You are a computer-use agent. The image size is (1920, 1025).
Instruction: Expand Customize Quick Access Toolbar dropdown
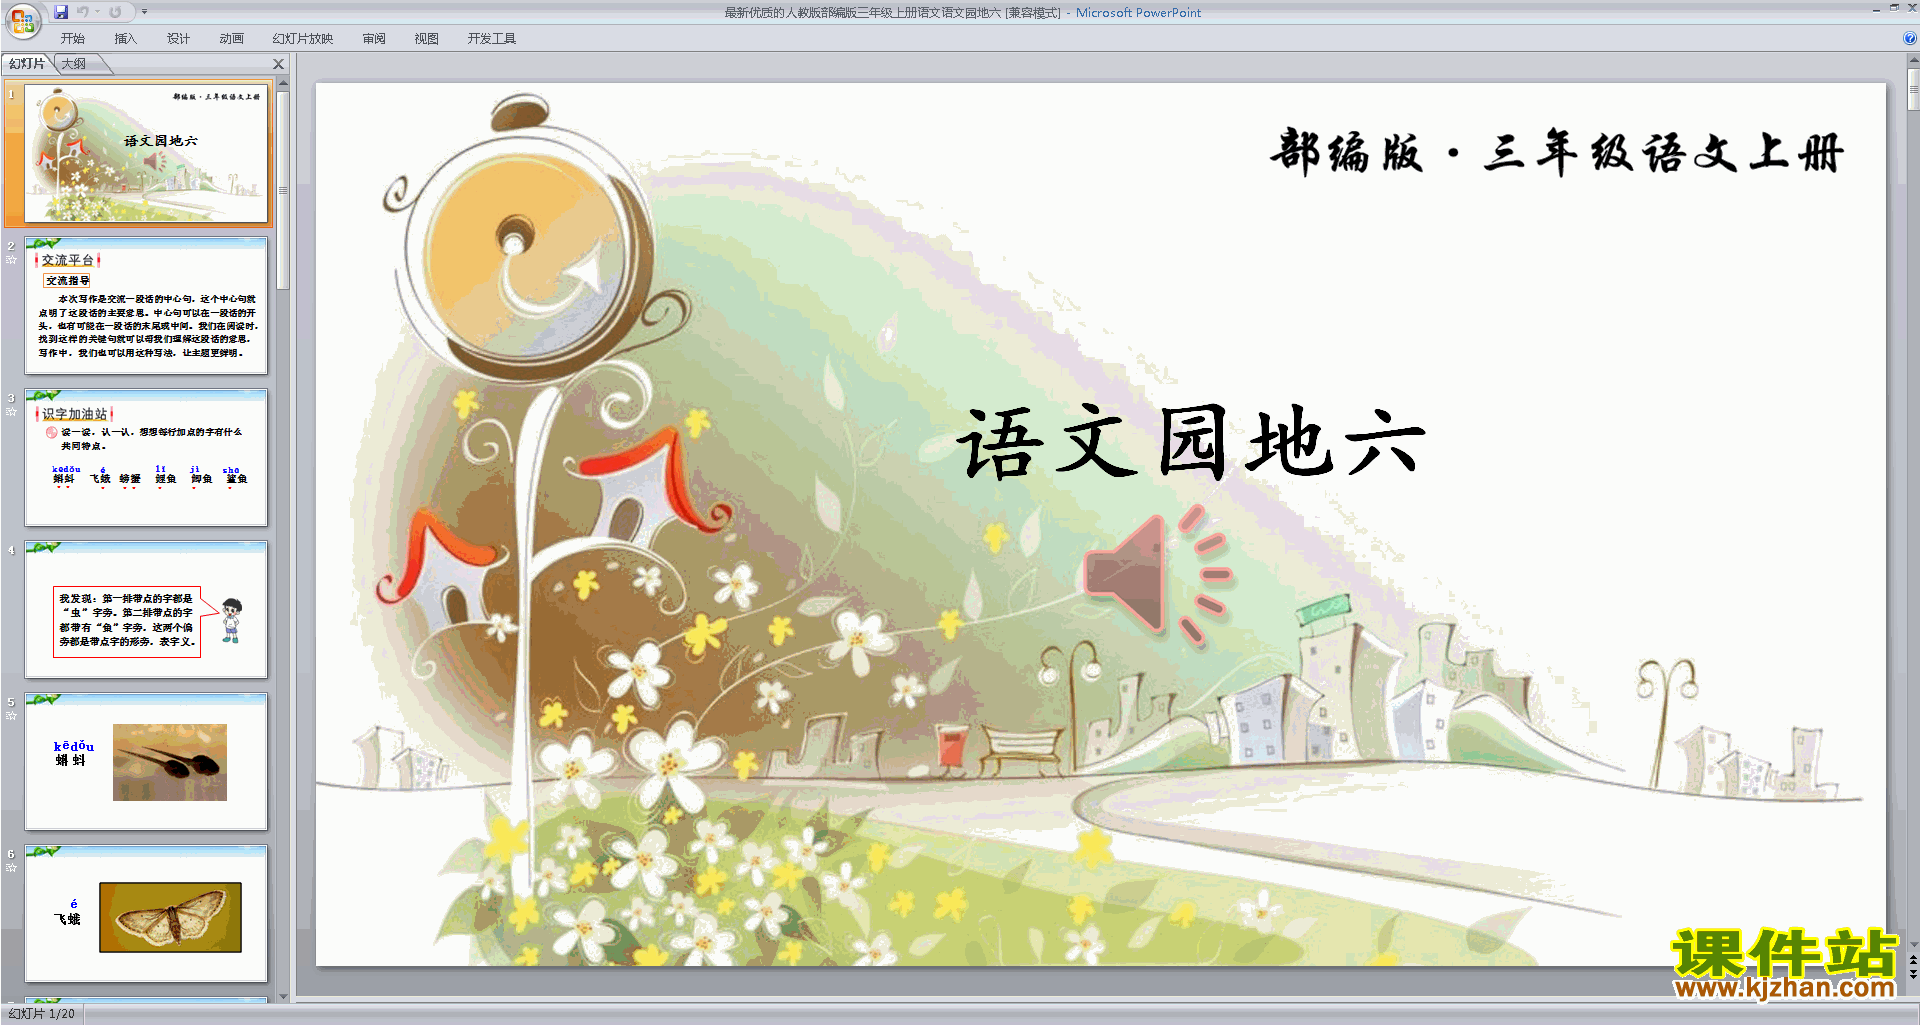click(x=144, y=12)
